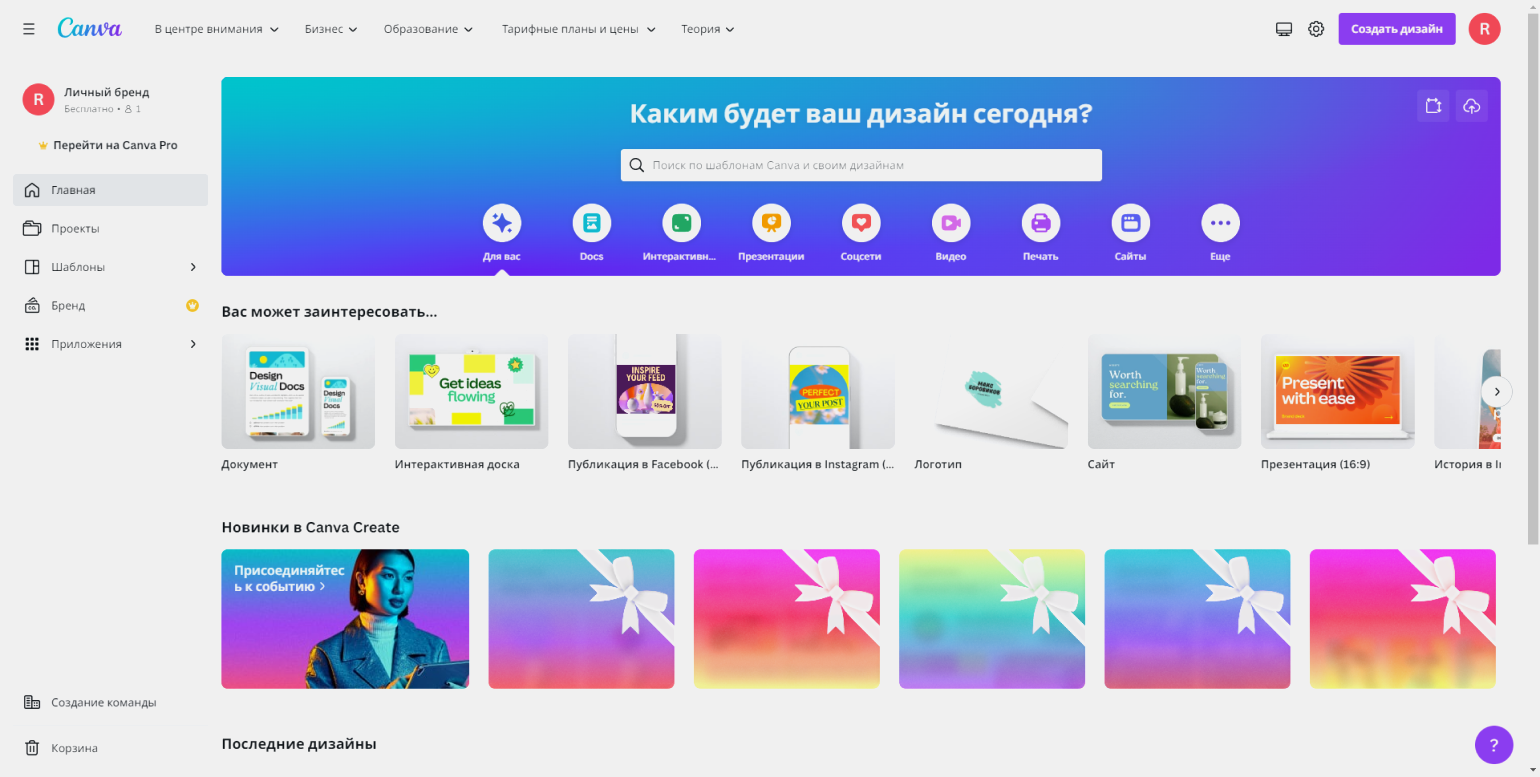
Task: Open the Публикация в Facebook thumbnail
Action: coord(645,391)
